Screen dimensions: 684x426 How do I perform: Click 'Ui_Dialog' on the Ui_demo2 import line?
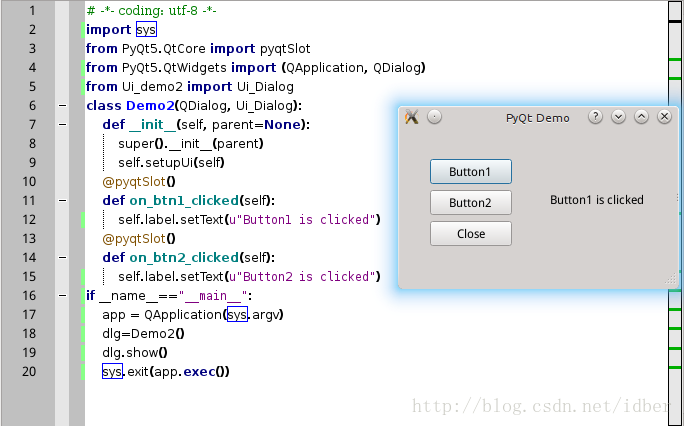(265, 87)
